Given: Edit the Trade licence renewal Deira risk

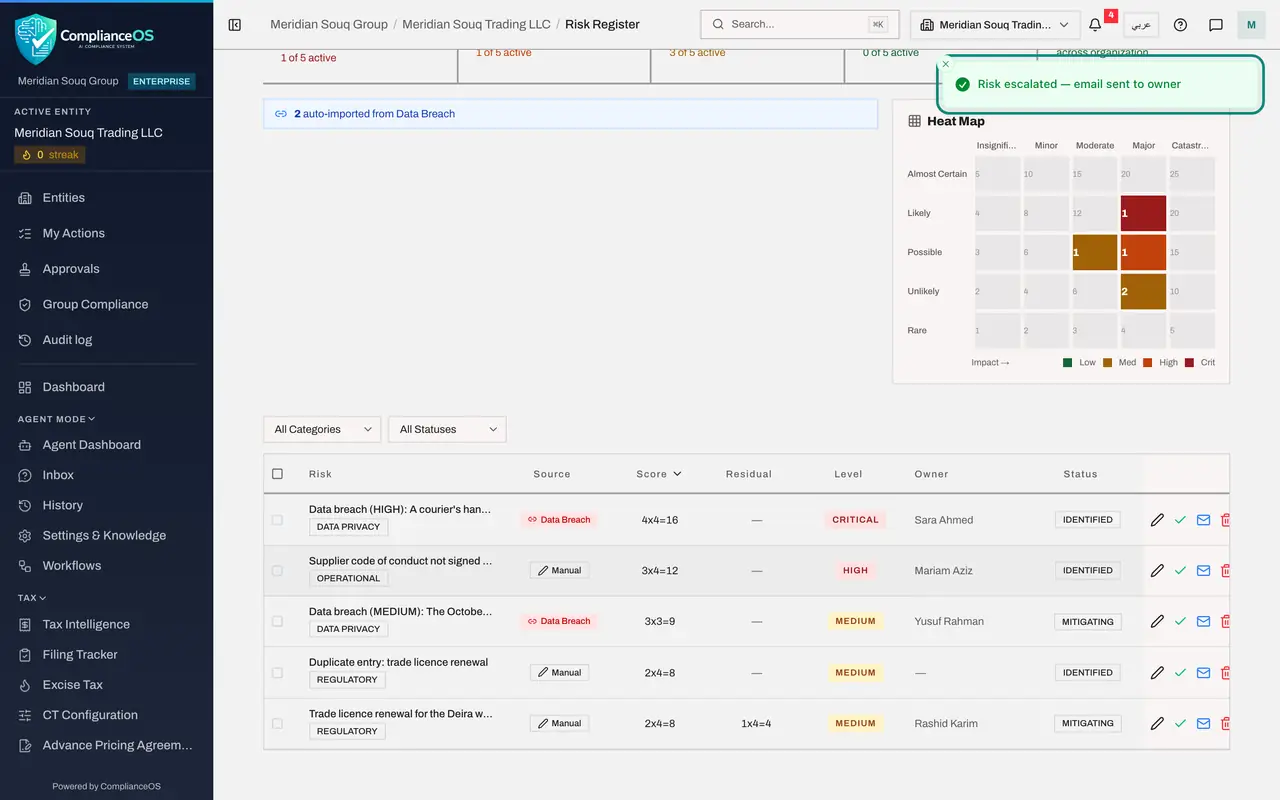Looking at the screenshot, I should click(1157, 723).
